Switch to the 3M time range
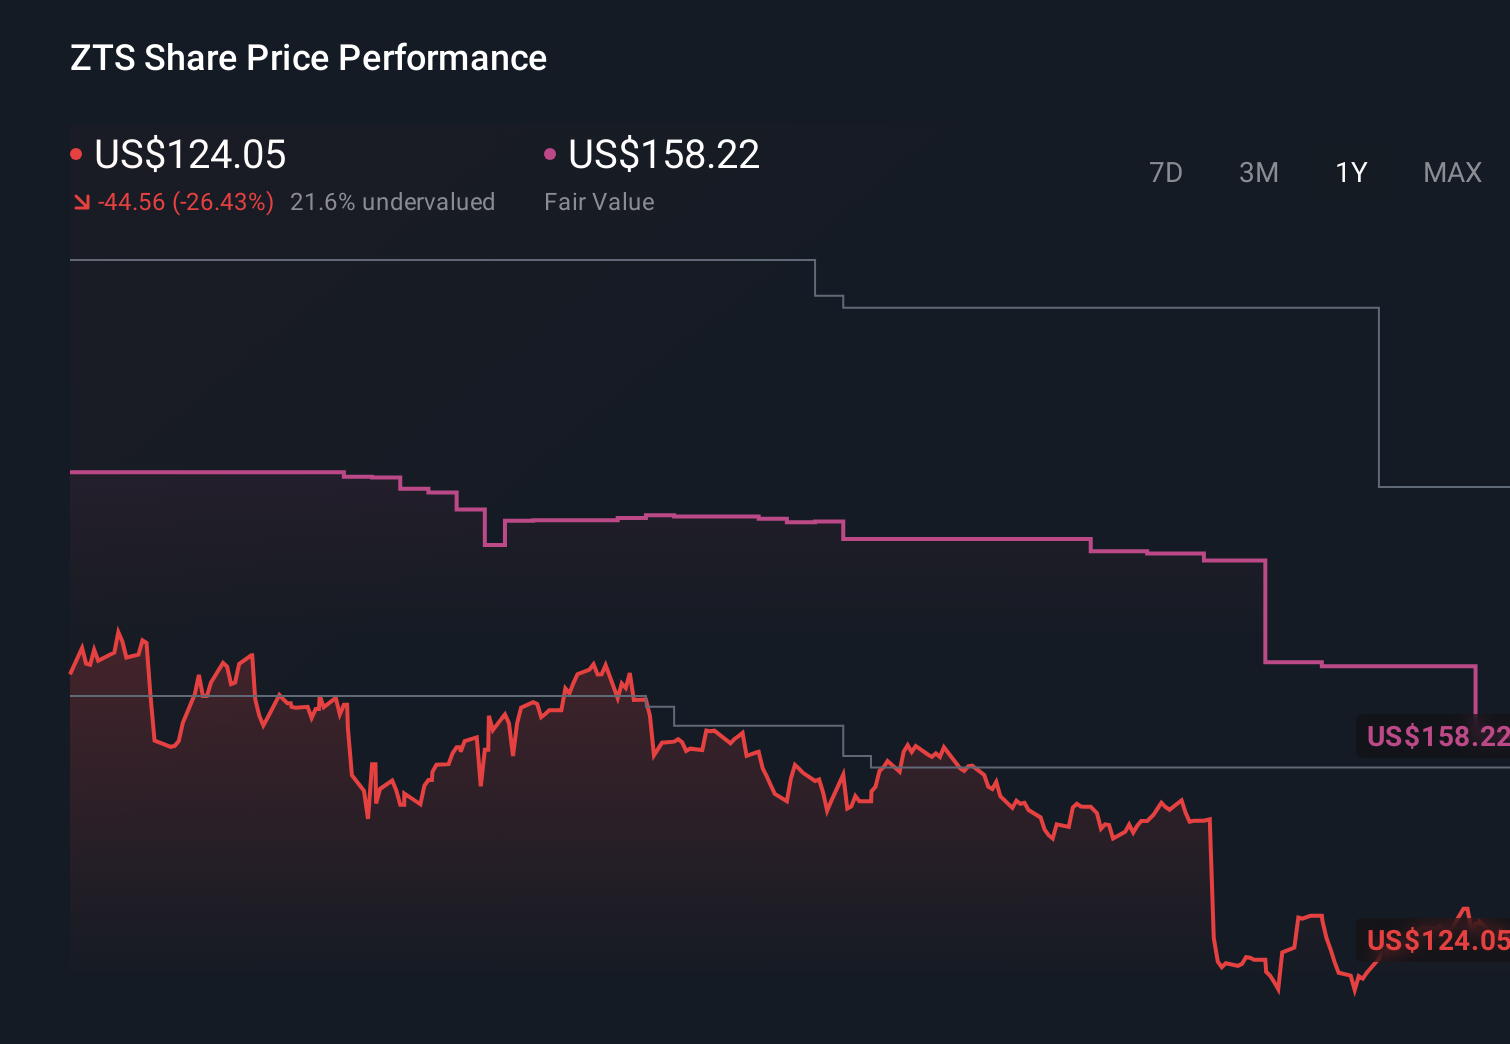 pyautogui.click(x=1258, y=172)
